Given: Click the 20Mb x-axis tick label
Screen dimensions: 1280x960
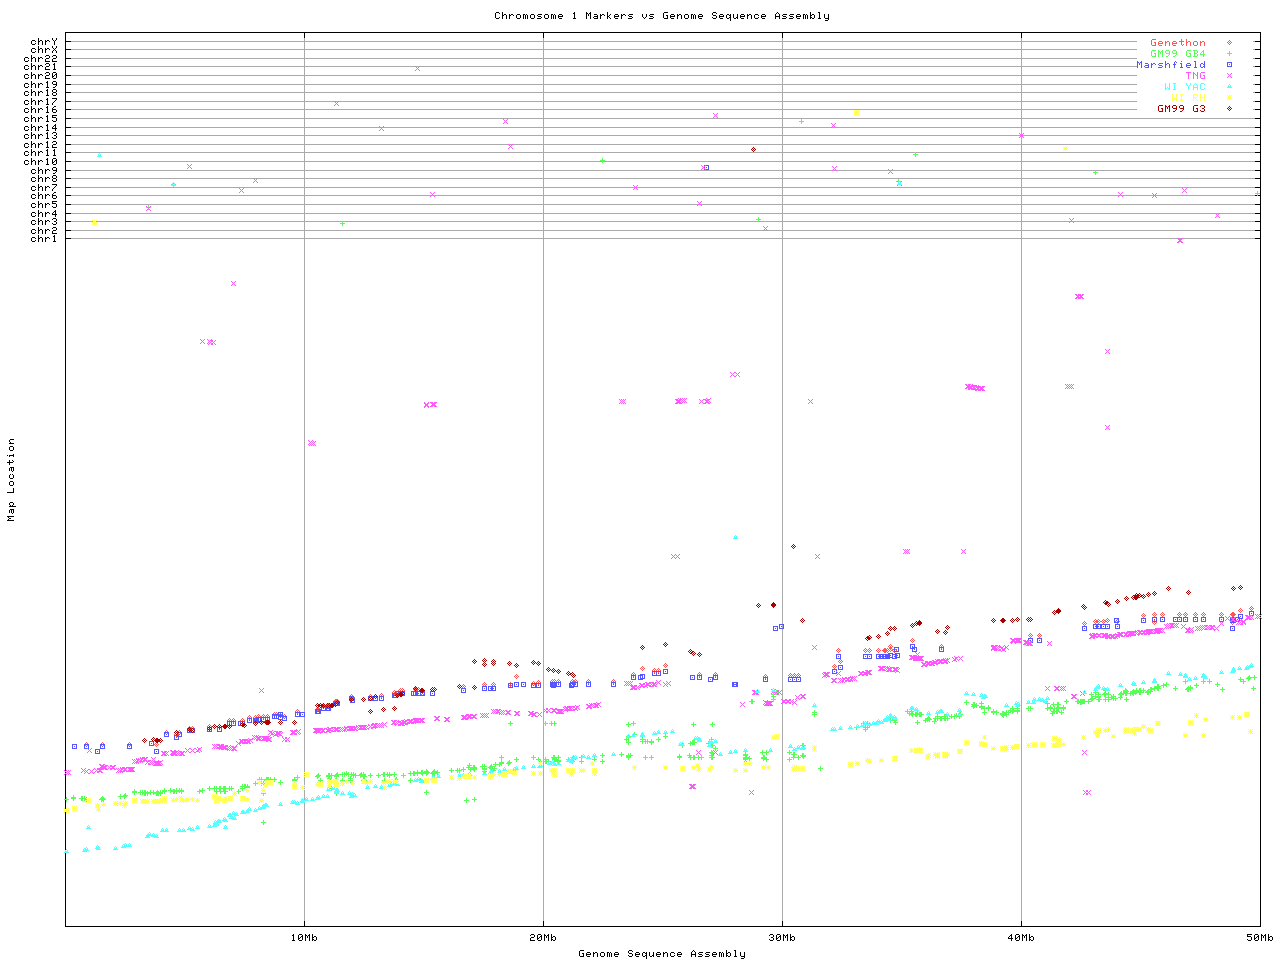Looking at the screenshot, I should (x=543, y=938).
